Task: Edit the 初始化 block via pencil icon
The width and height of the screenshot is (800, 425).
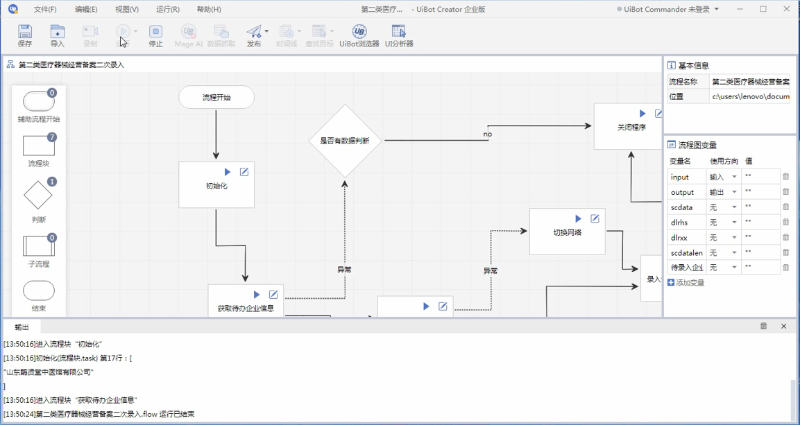Action: (244, 172)
